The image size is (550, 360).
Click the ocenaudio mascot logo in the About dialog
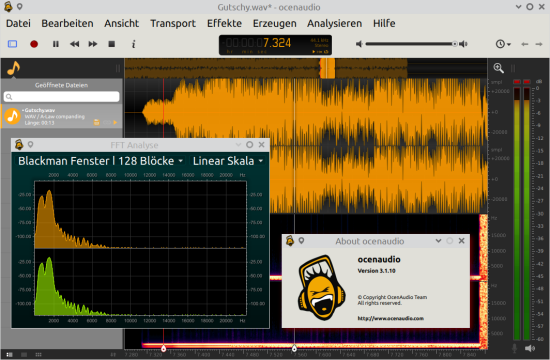click(322, 288)
